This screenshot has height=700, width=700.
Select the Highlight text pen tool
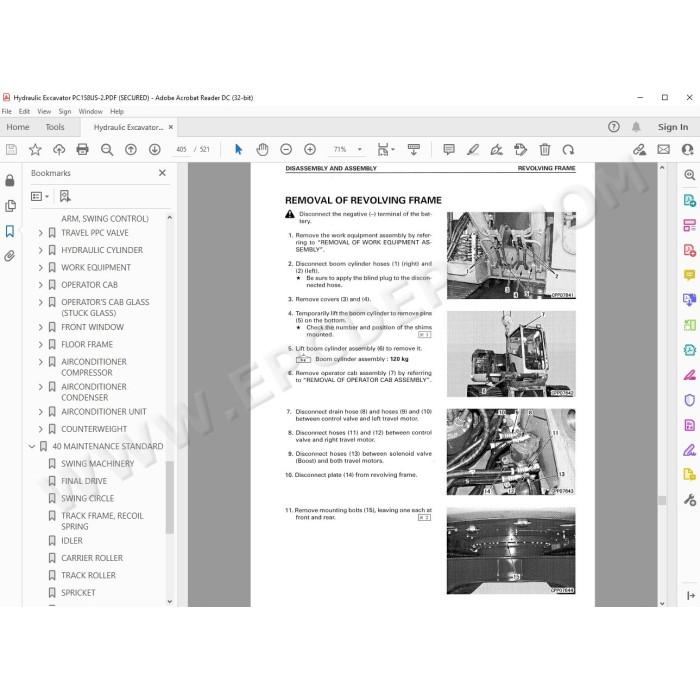pos(473,150)
